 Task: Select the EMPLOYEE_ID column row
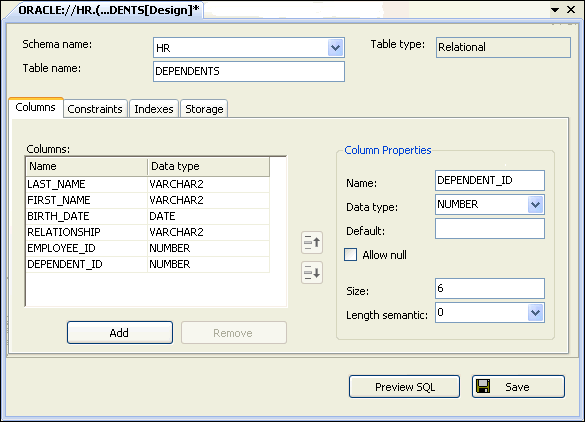click(148, 248)
